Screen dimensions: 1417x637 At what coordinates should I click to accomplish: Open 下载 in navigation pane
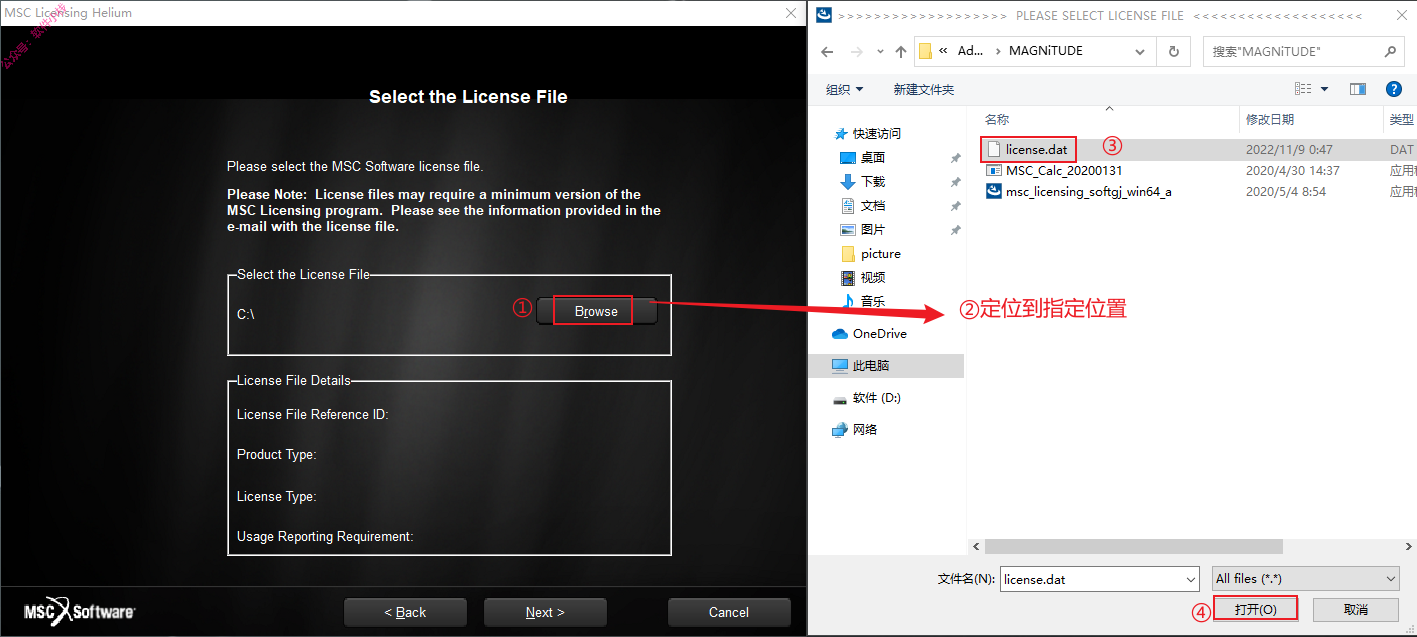pos(872,181)
